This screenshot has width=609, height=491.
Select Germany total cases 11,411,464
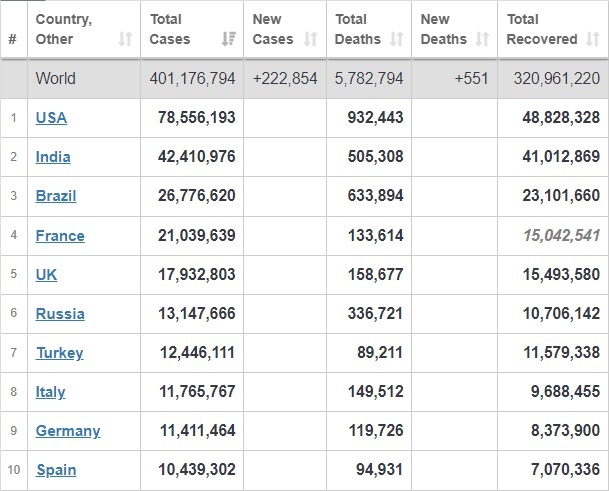click(197, 430)
